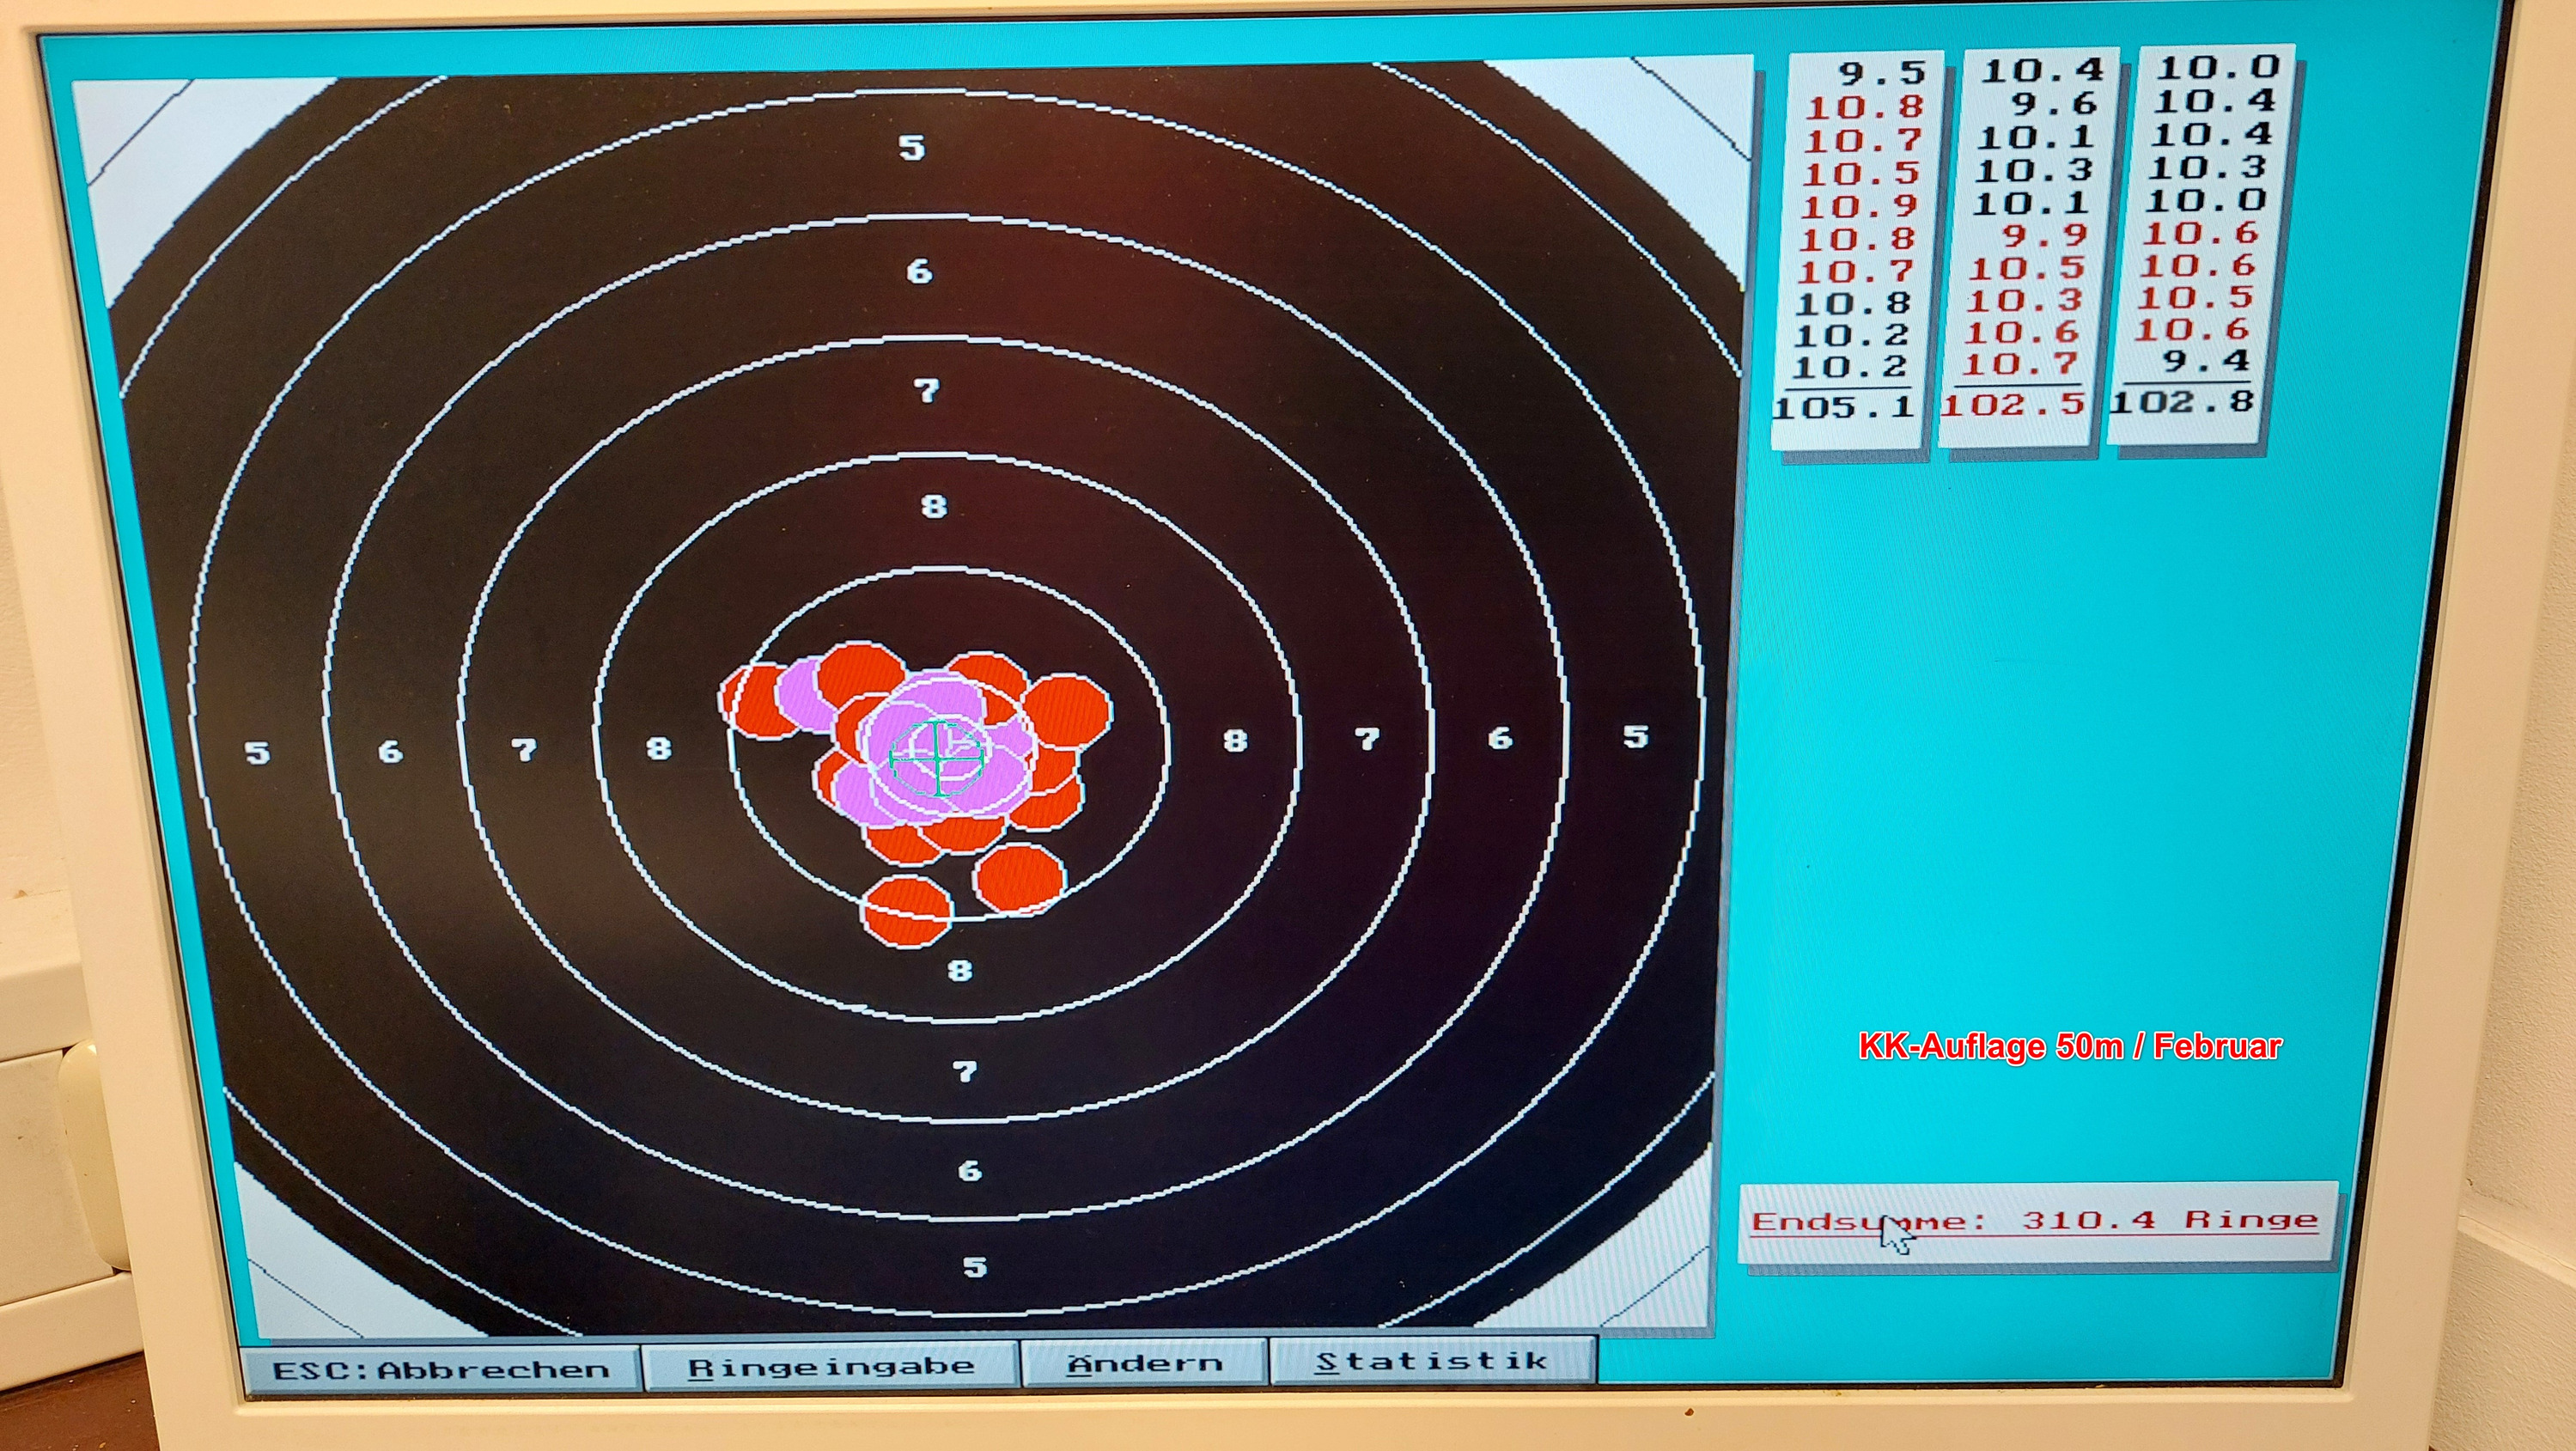This screenshot has height=1451, width=2576.
Task: Select the second series total 102.5
Action: pos(2013,405)
